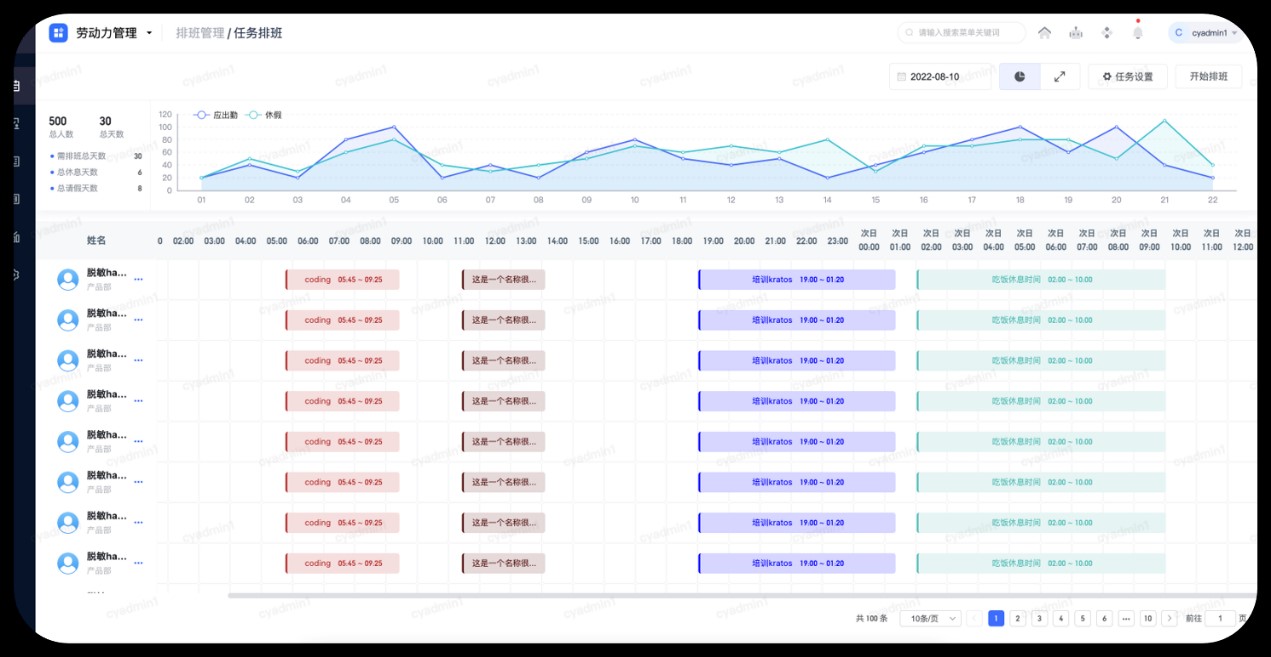Click the 任务设置 button
The image size is (1271, 657).
click(1127, 77)
